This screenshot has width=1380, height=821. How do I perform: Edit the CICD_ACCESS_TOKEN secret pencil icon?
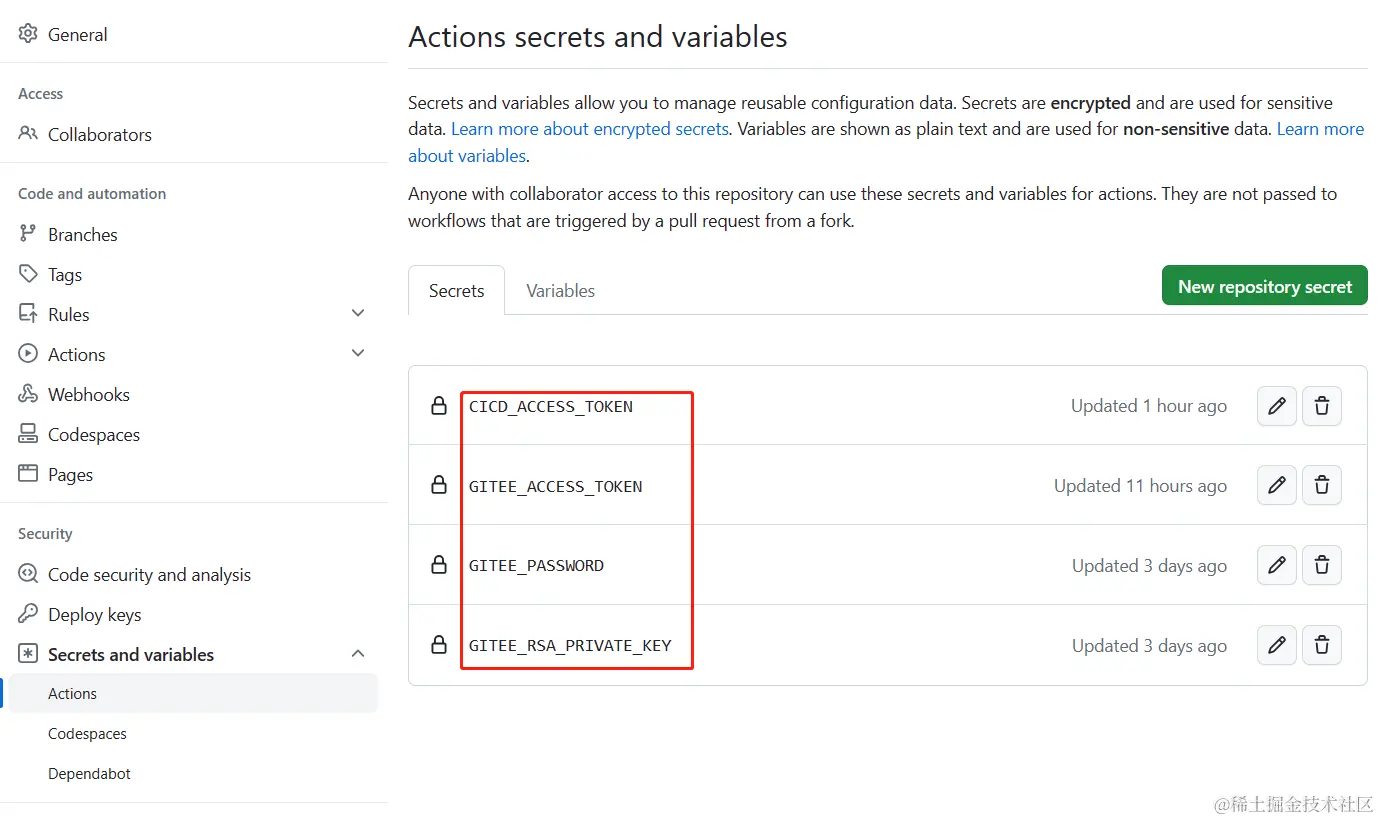[1276, 406]
